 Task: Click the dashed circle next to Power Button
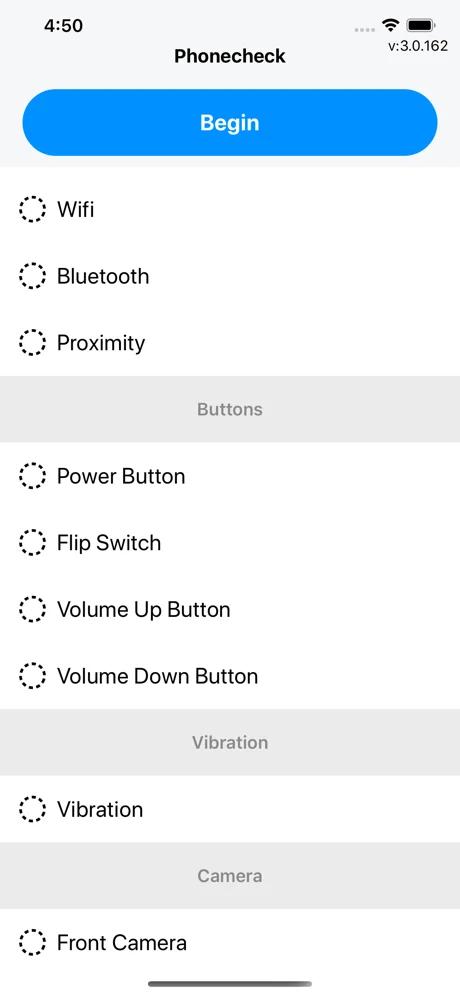point(32,476)
